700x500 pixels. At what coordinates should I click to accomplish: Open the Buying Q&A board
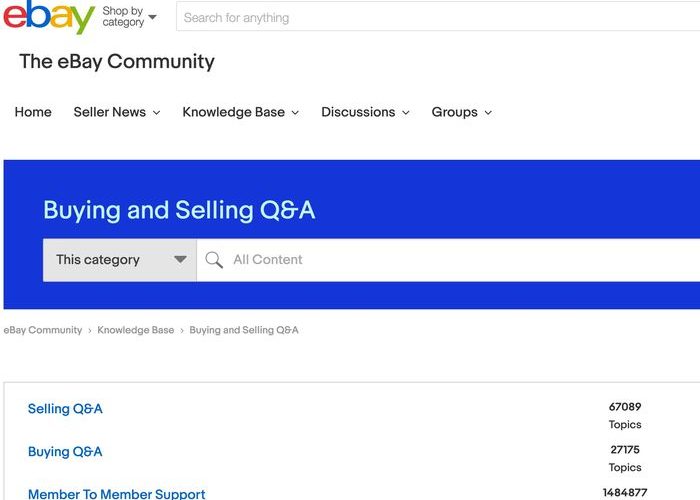tap(65, 451)
